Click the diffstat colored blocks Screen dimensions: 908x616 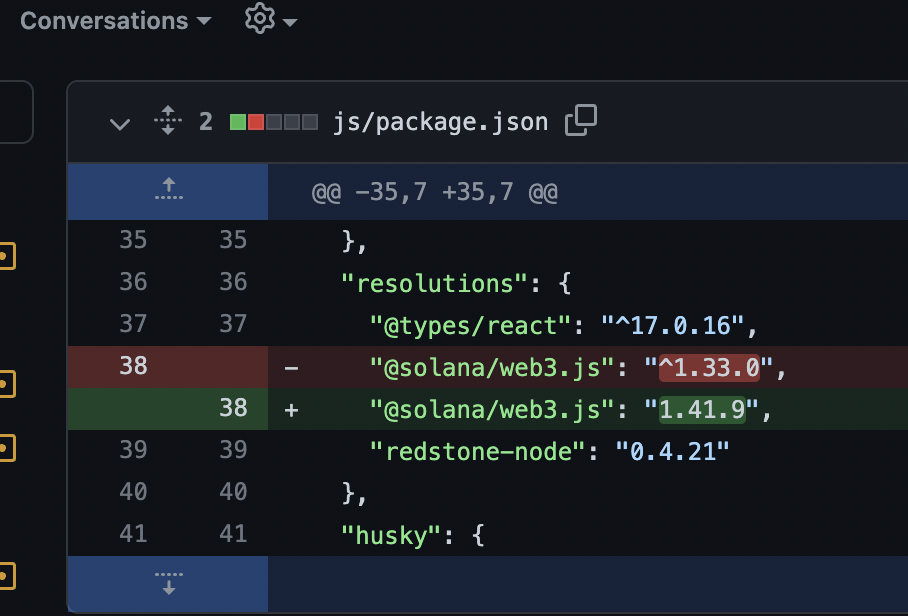point(274,122)
